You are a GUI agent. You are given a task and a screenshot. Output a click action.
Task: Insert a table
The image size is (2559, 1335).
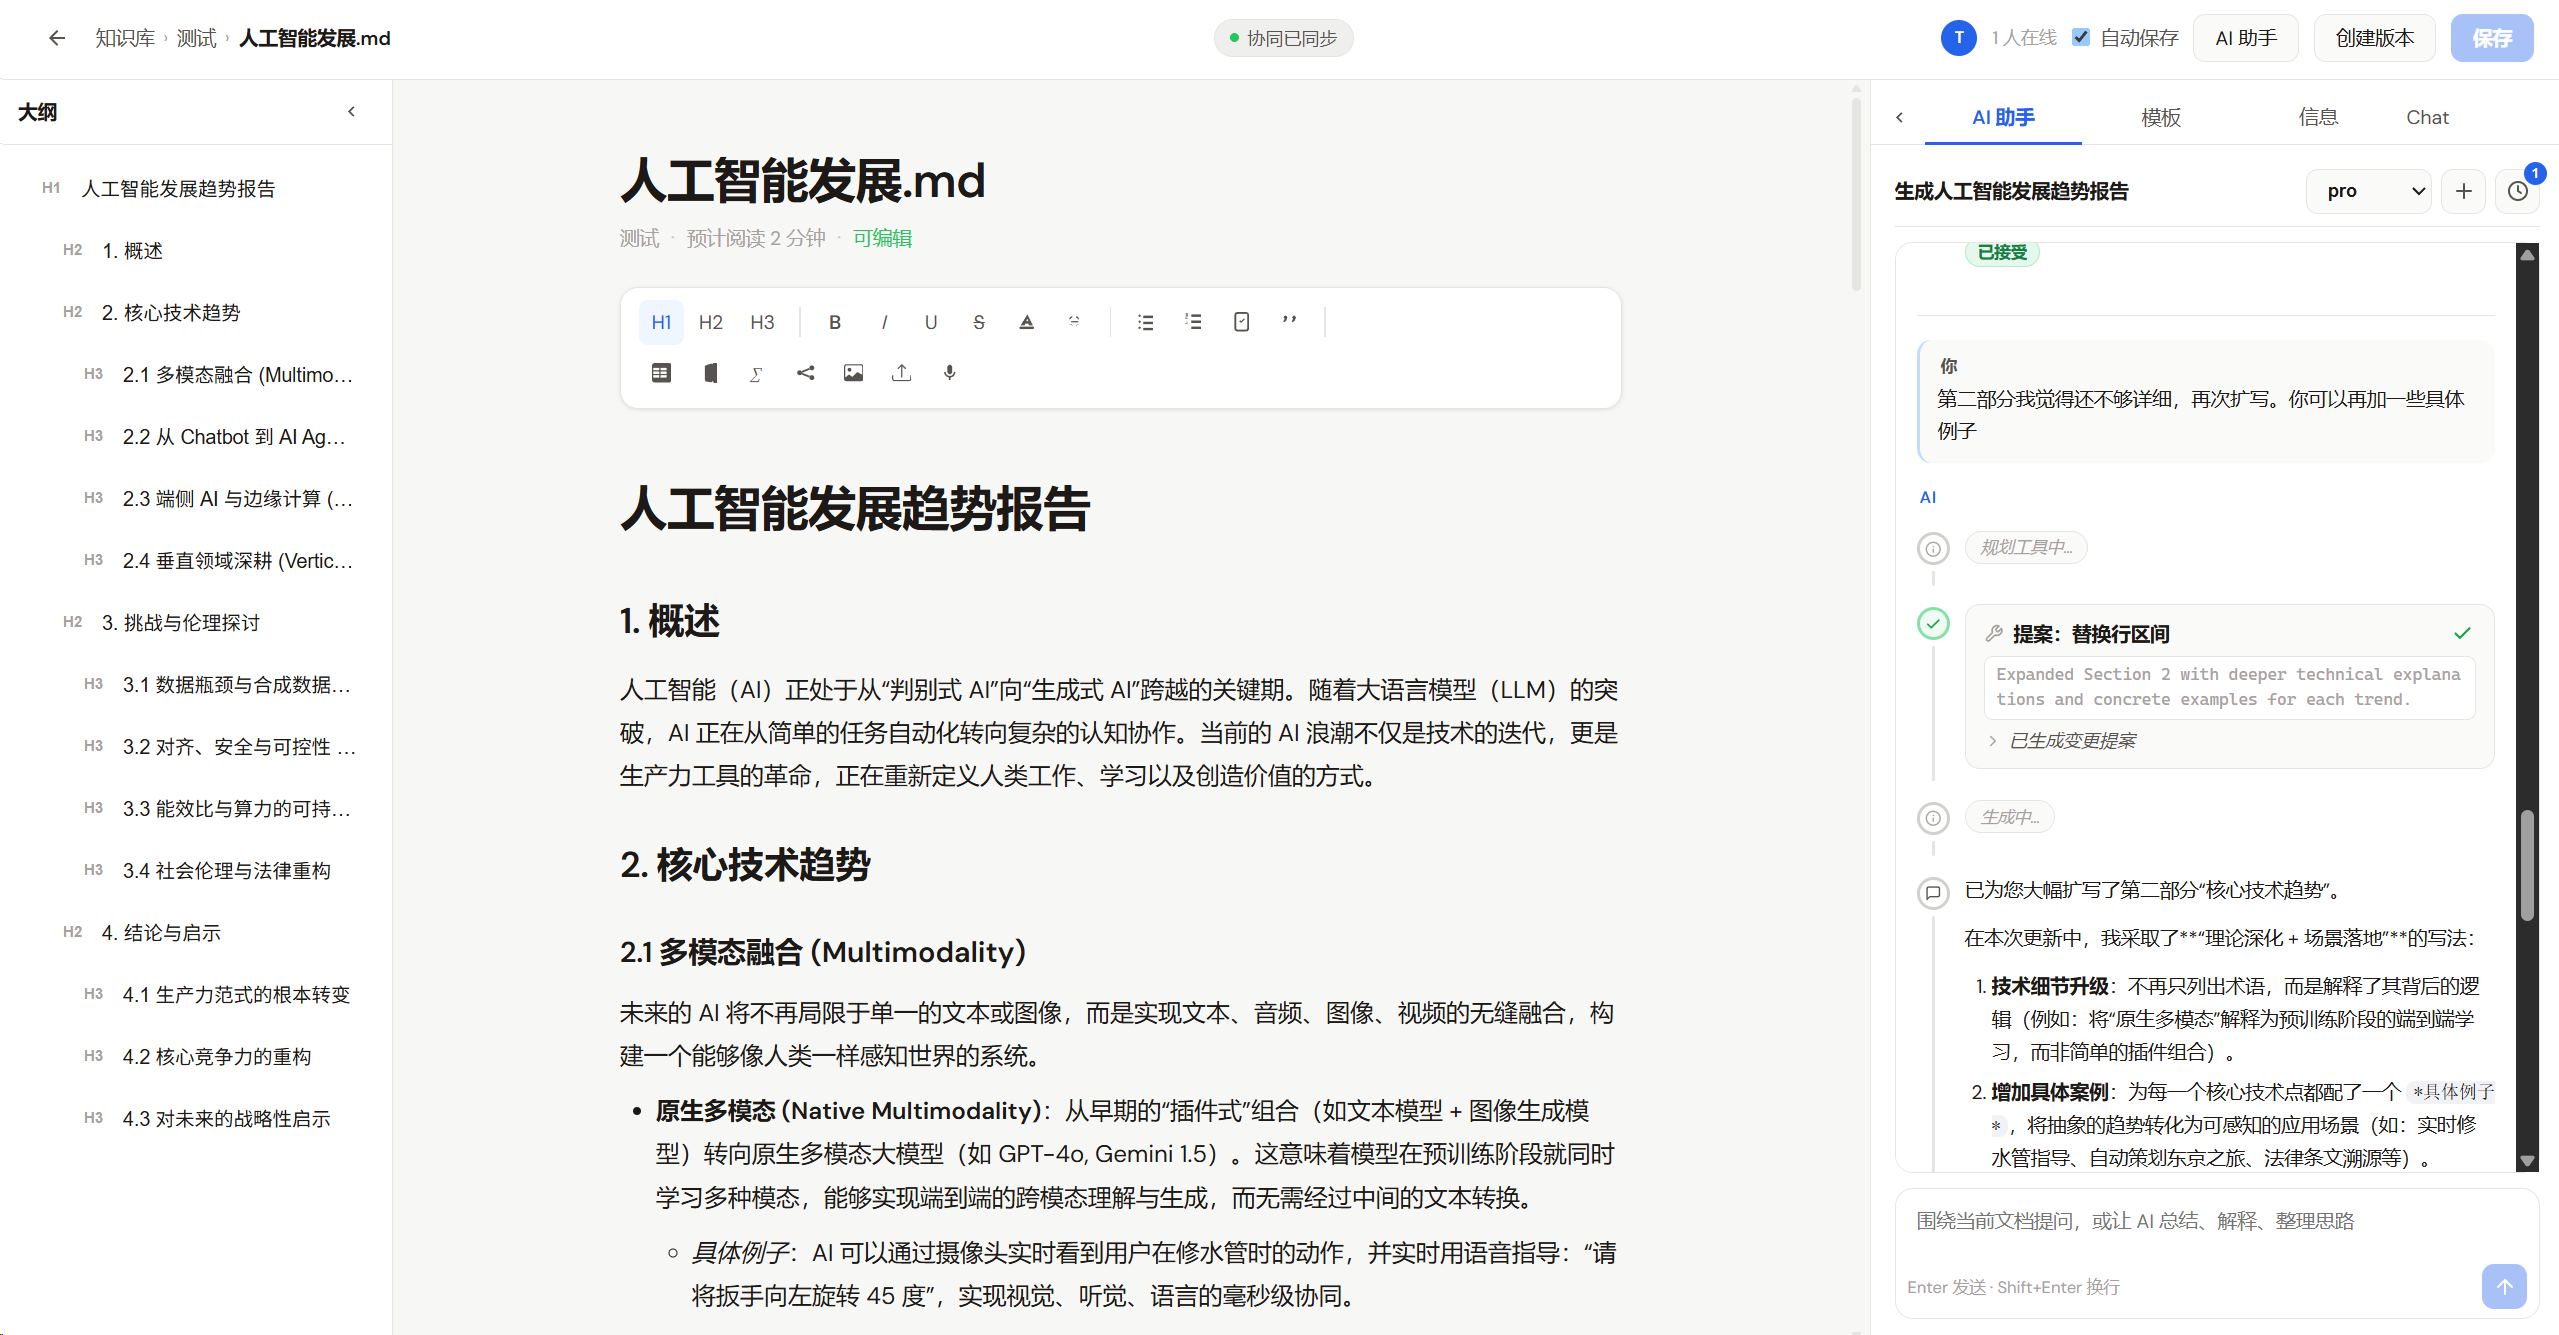(x=661, y=373)
